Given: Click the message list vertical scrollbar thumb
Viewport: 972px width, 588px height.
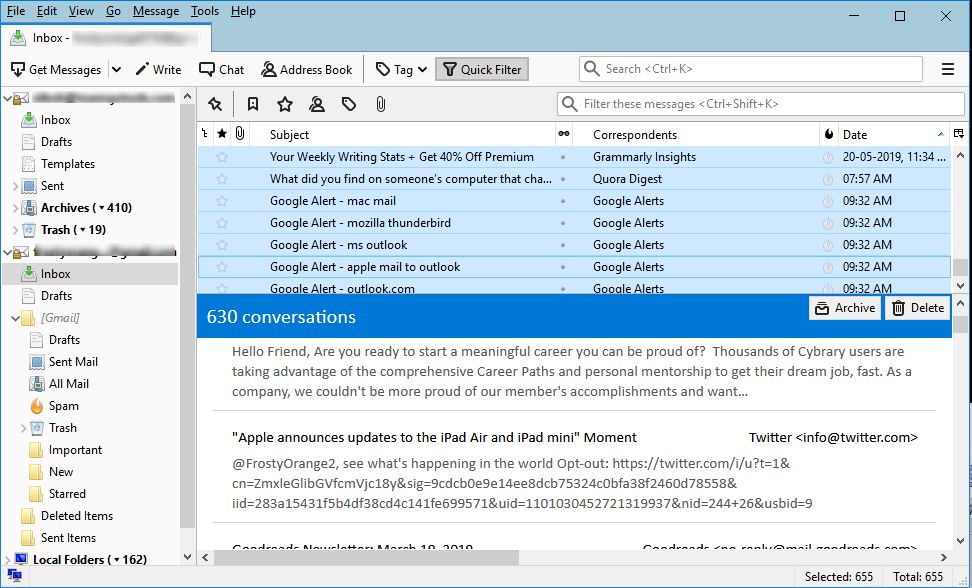Looking at the screenshot, I should [960, 268].
